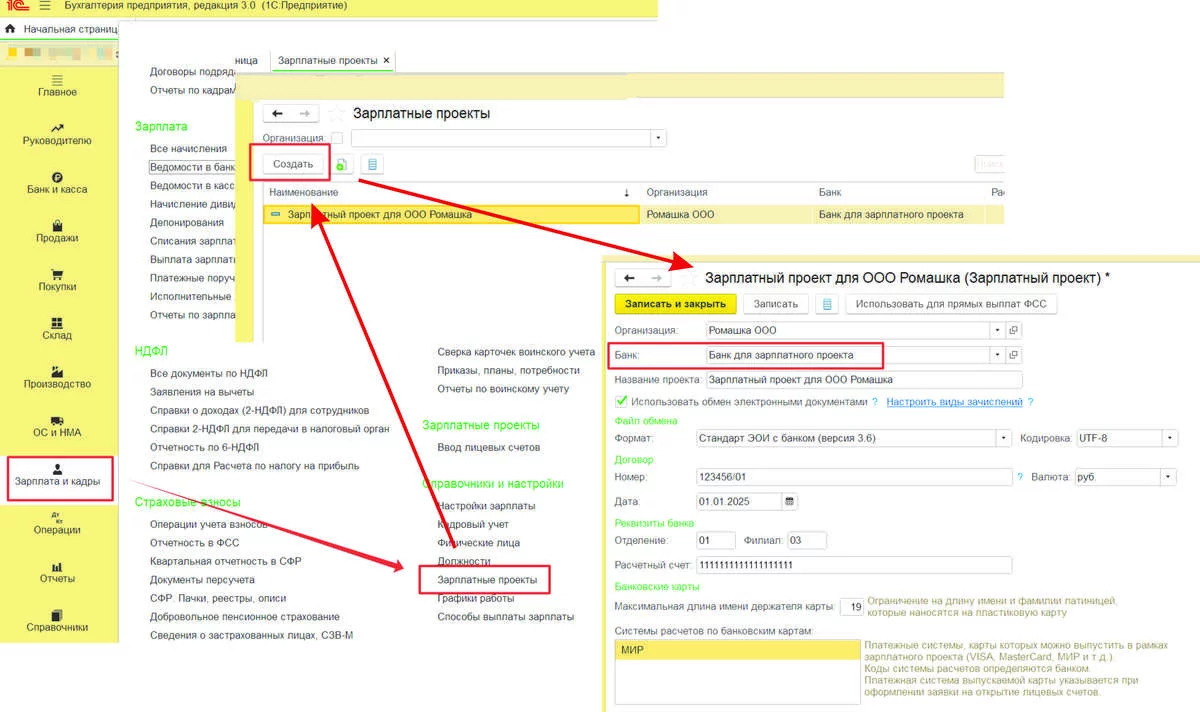Click Максимальная длина имени field 19
This screenshot has height=712, width=1200.
(x=852, y=607)
